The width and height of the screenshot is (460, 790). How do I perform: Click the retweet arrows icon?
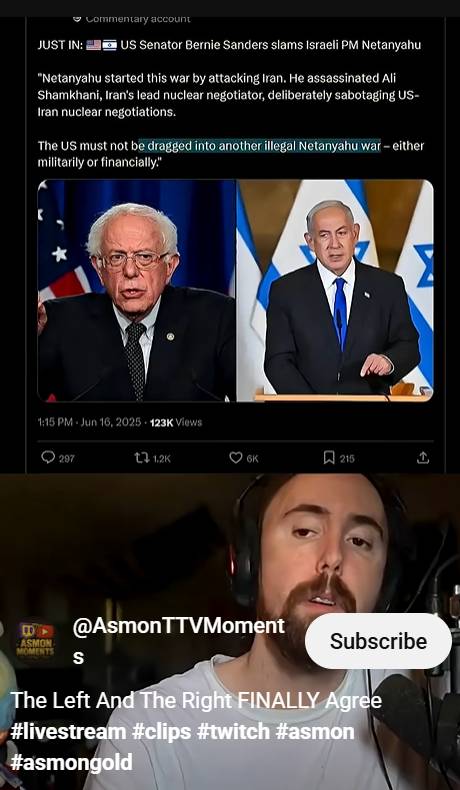(x=141, y=457)
